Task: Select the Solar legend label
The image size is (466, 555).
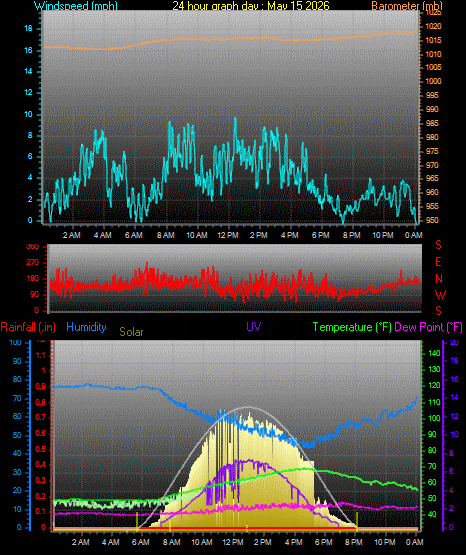Action: click(131, 332)
